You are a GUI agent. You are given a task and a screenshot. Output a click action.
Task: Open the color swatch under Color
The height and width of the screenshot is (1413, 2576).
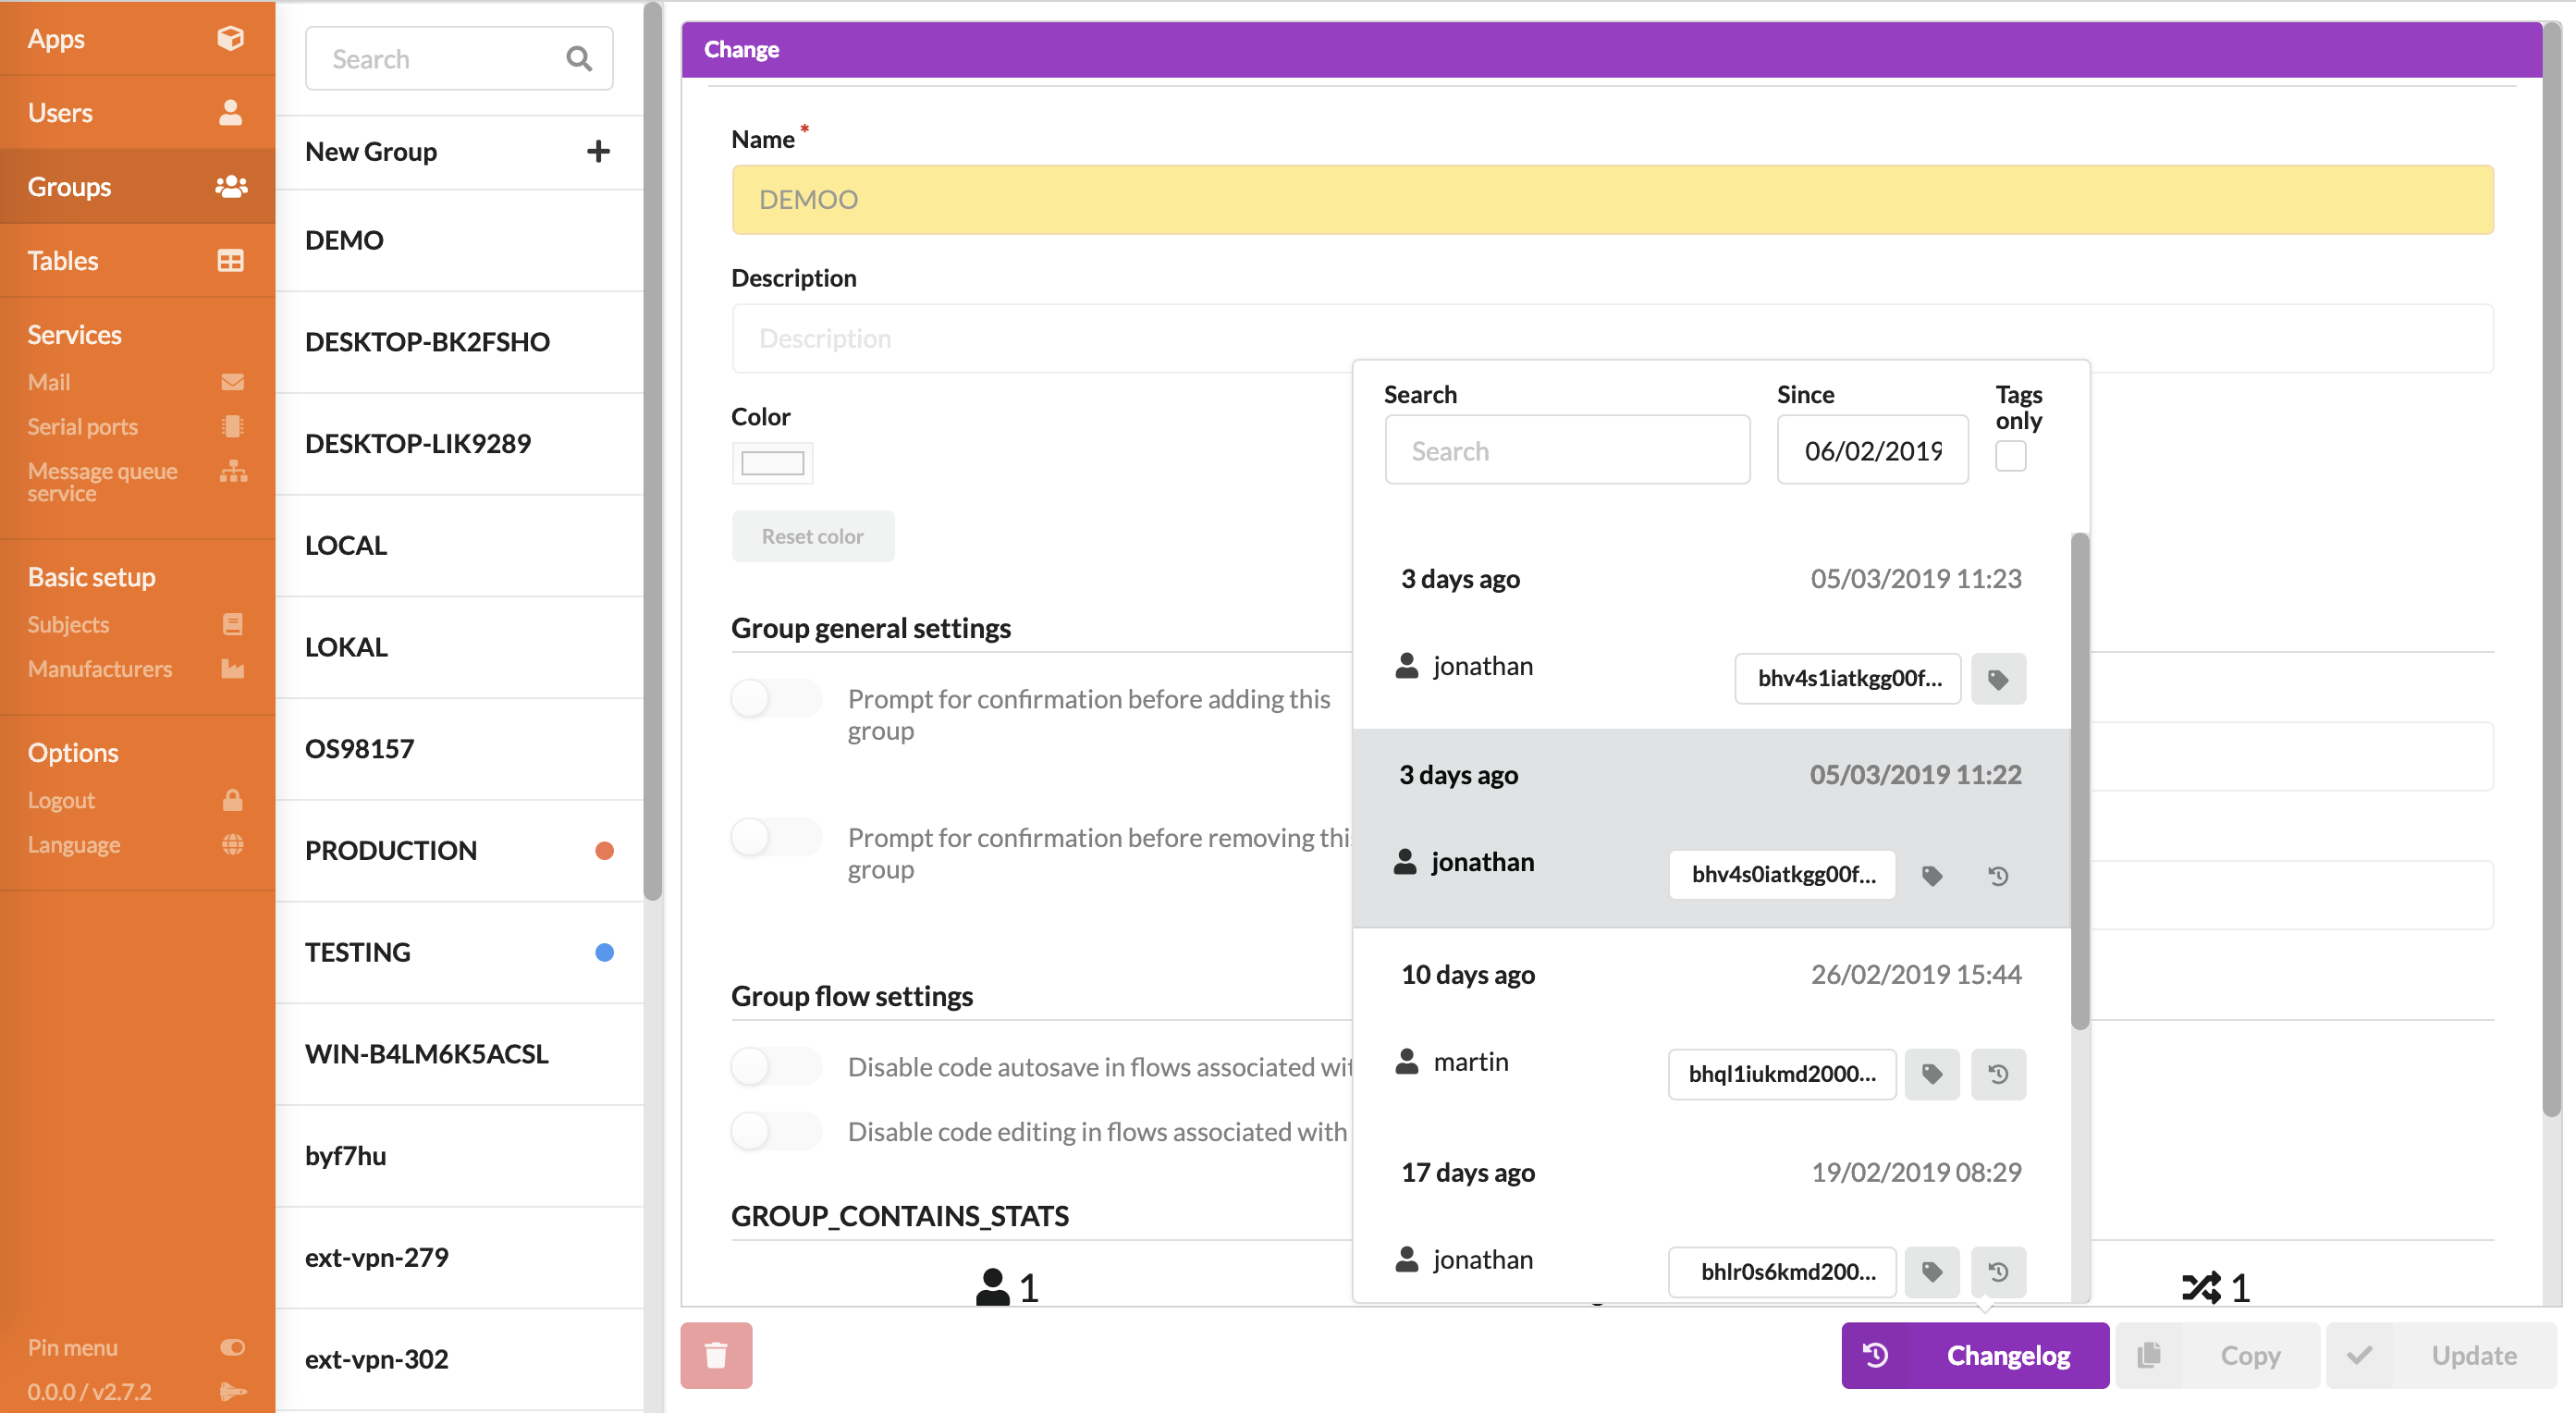771,463
